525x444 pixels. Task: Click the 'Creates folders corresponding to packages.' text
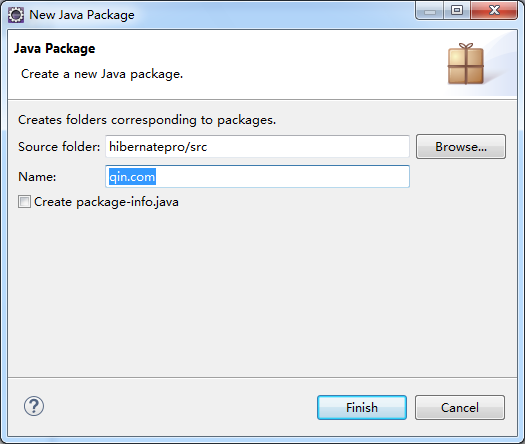[x=147, y=120]
